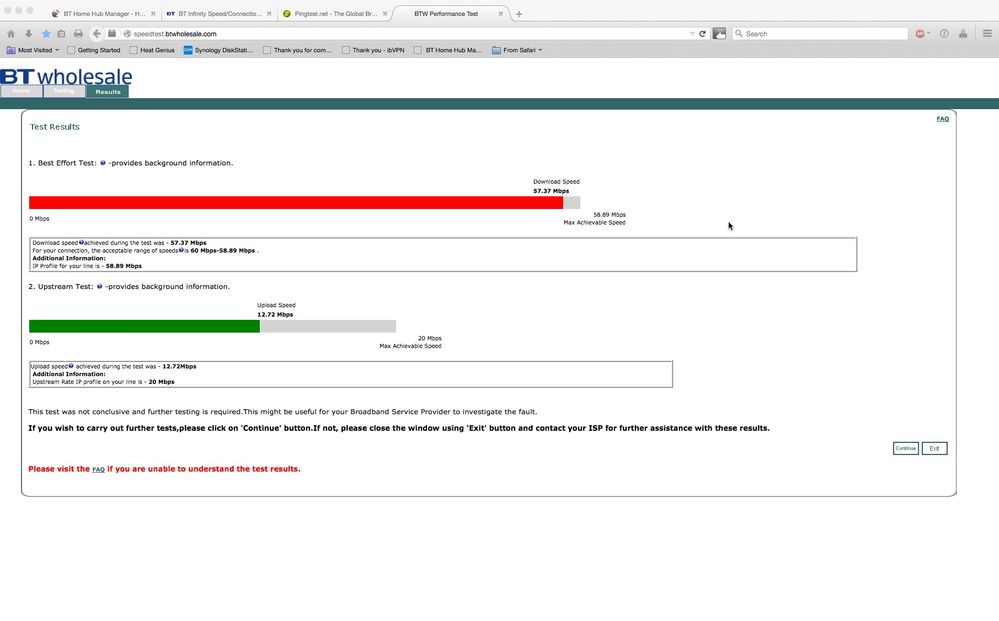Open a new tab with the plus button
The width and height of the screenshot is (999, 621).
519,14
